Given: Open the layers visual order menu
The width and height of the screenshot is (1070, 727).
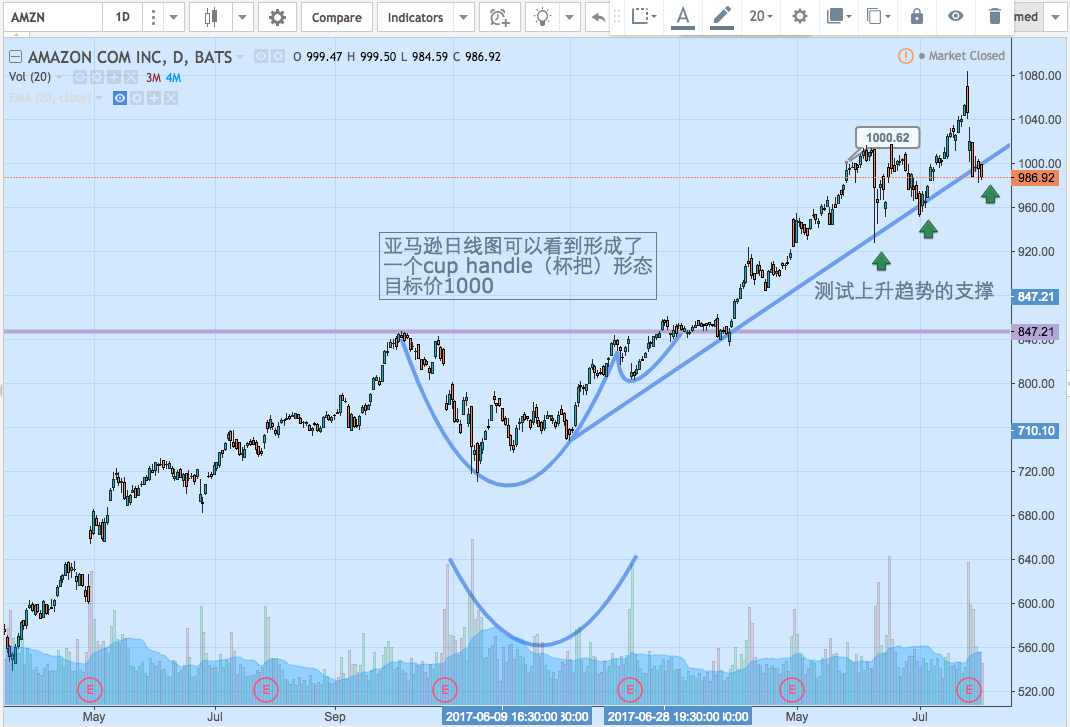Looking at the screenshot, I should 839,16.
